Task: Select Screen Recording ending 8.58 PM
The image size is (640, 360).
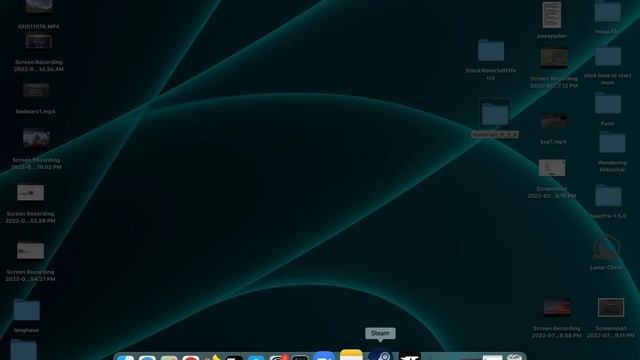Action: tap(557, 307)
